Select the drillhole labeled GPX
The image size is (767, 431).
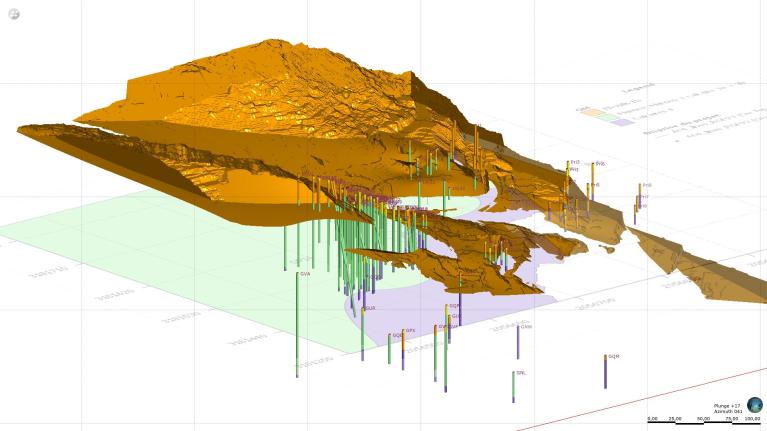(x=403, y=350)
